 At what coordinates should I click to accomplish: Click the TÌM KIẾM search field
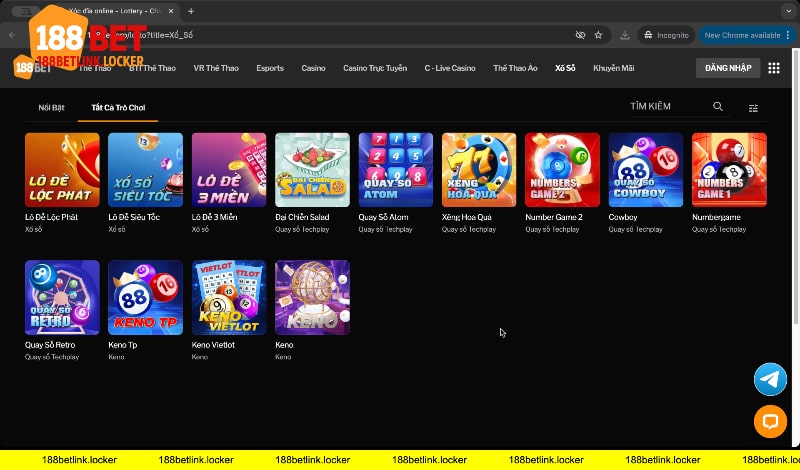[x=665, y=107]
